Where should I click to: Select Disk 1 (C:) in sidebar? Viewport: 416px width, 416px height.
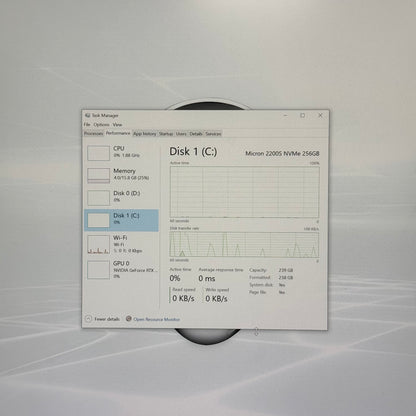pyautogui.click(x=121, y=220)
